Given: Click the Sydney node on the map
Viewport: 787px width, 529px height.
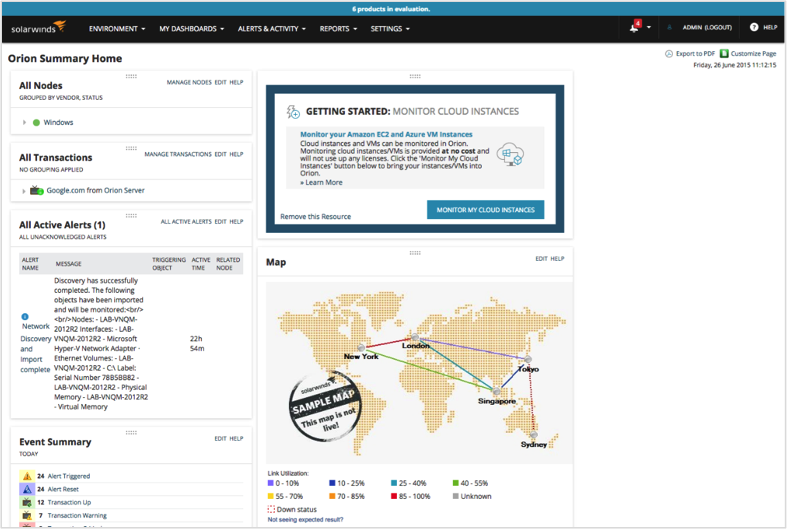Looking at the screenshot, I should tap(534, 435).
